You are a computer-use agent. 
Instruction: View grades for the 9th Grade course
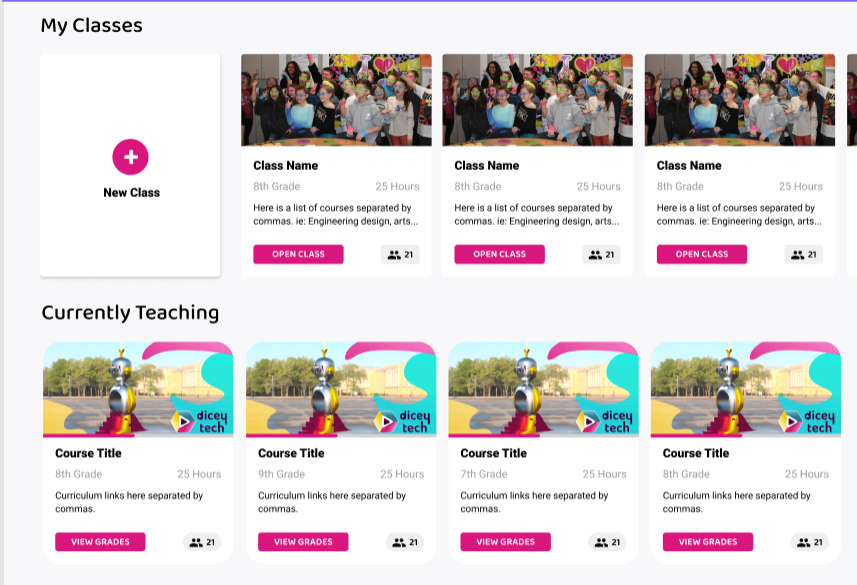point(303,542)
